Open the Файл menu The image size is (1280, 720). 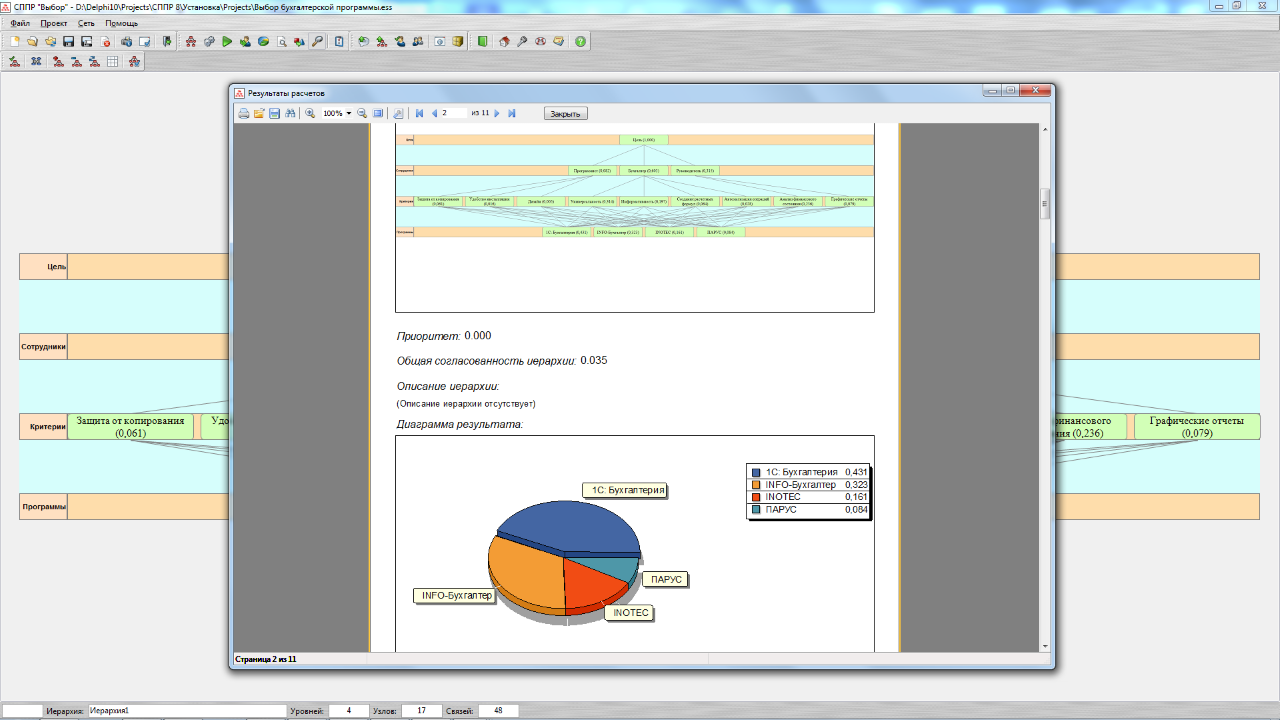click(x=20, y=23)
